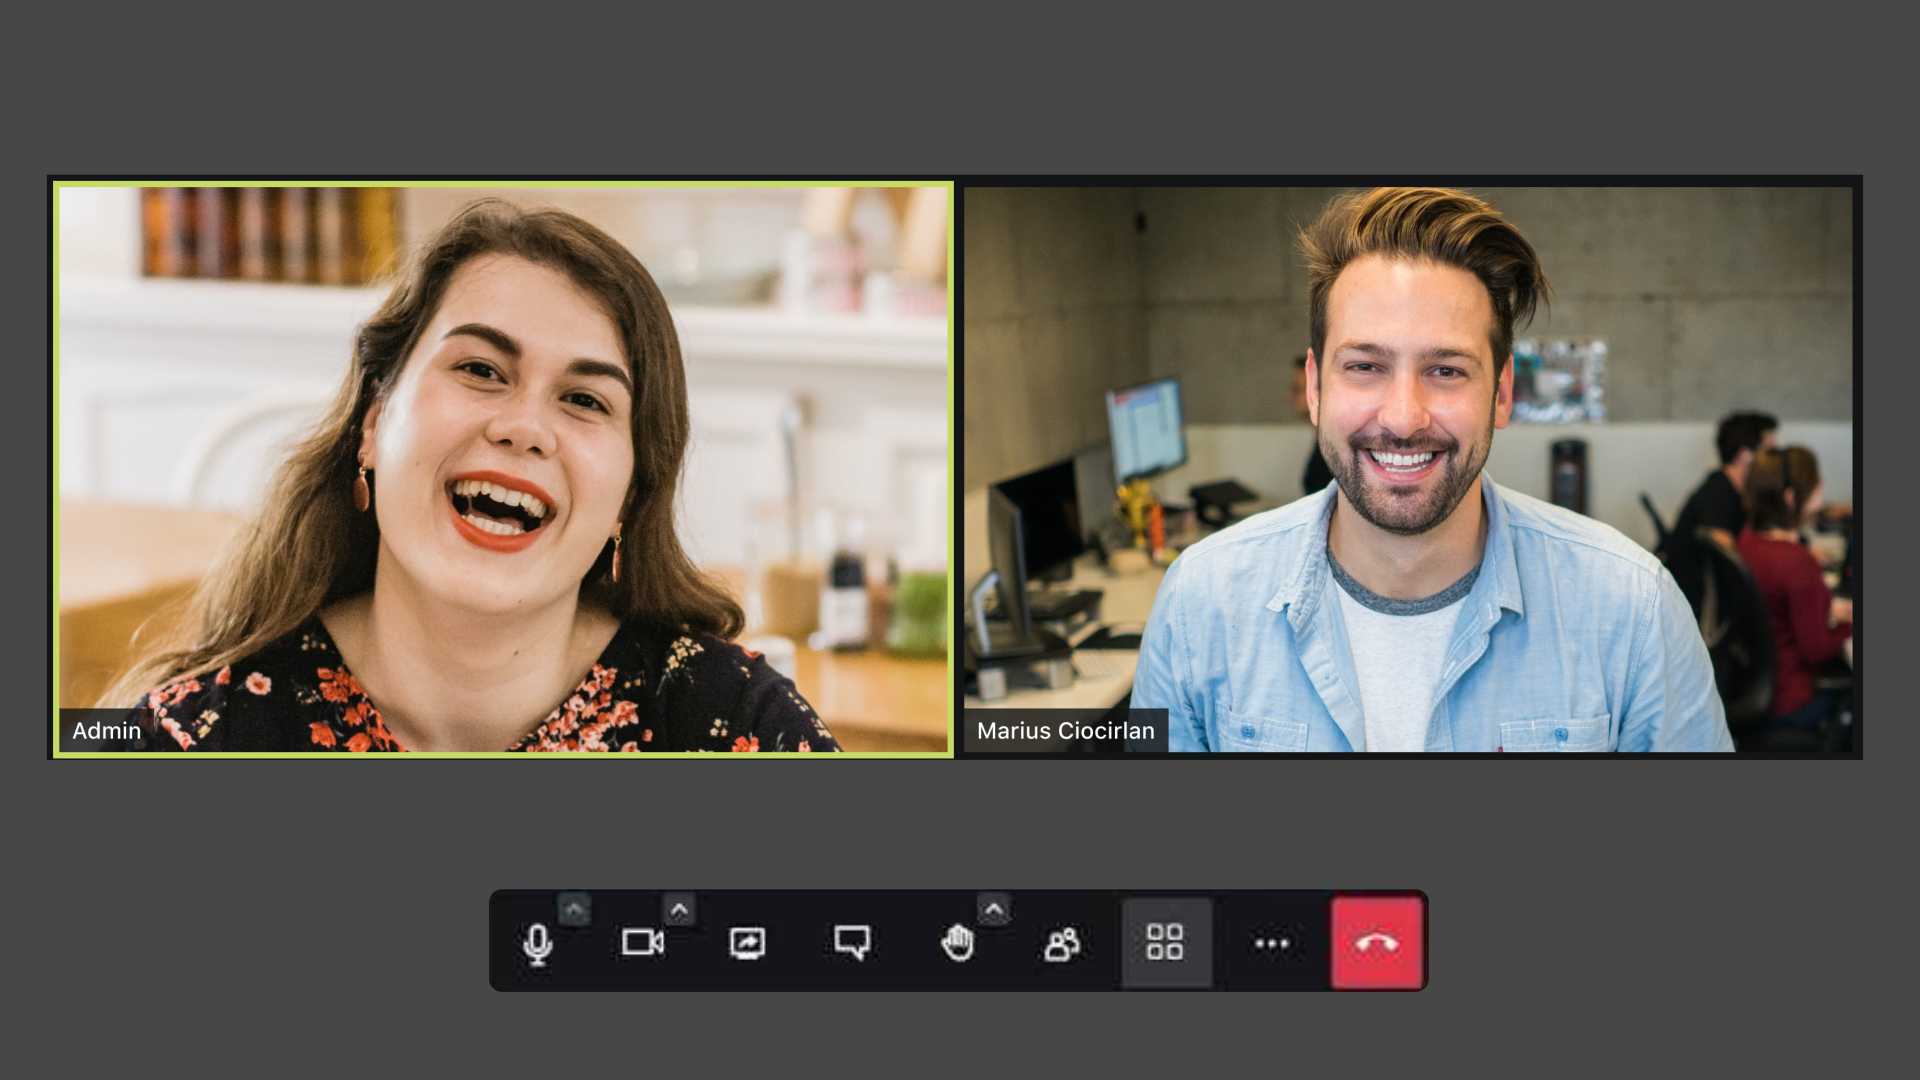Screen dimensions: 1920x1080
Task: Toggle tile view layout
Action: (1166, 943)
